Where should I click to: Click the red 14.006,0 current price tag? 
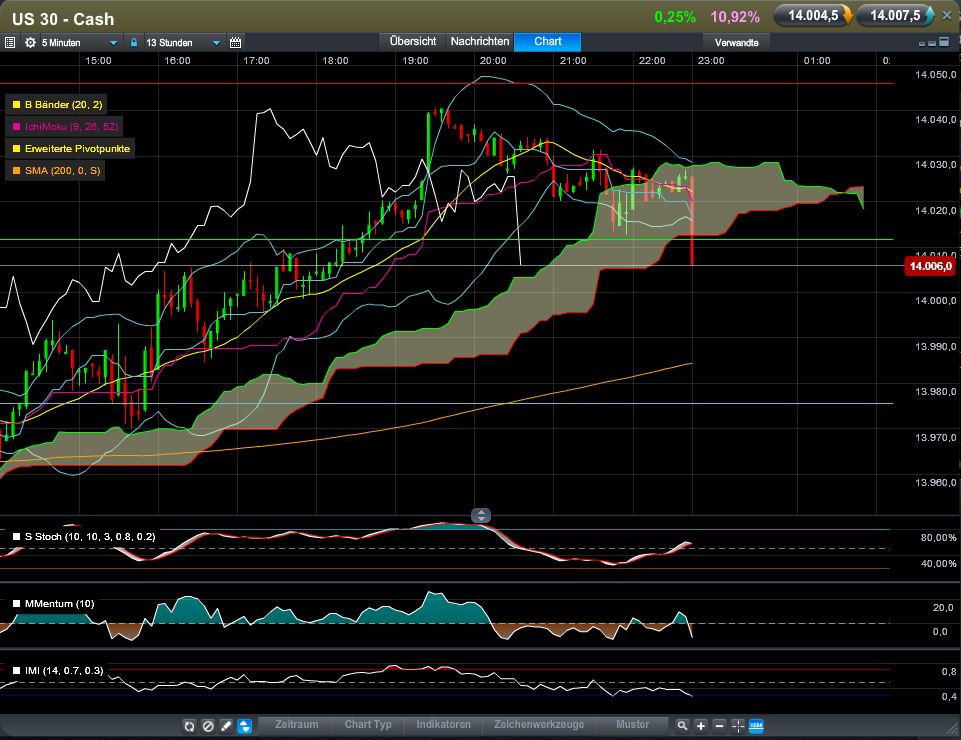coord(930,266)
